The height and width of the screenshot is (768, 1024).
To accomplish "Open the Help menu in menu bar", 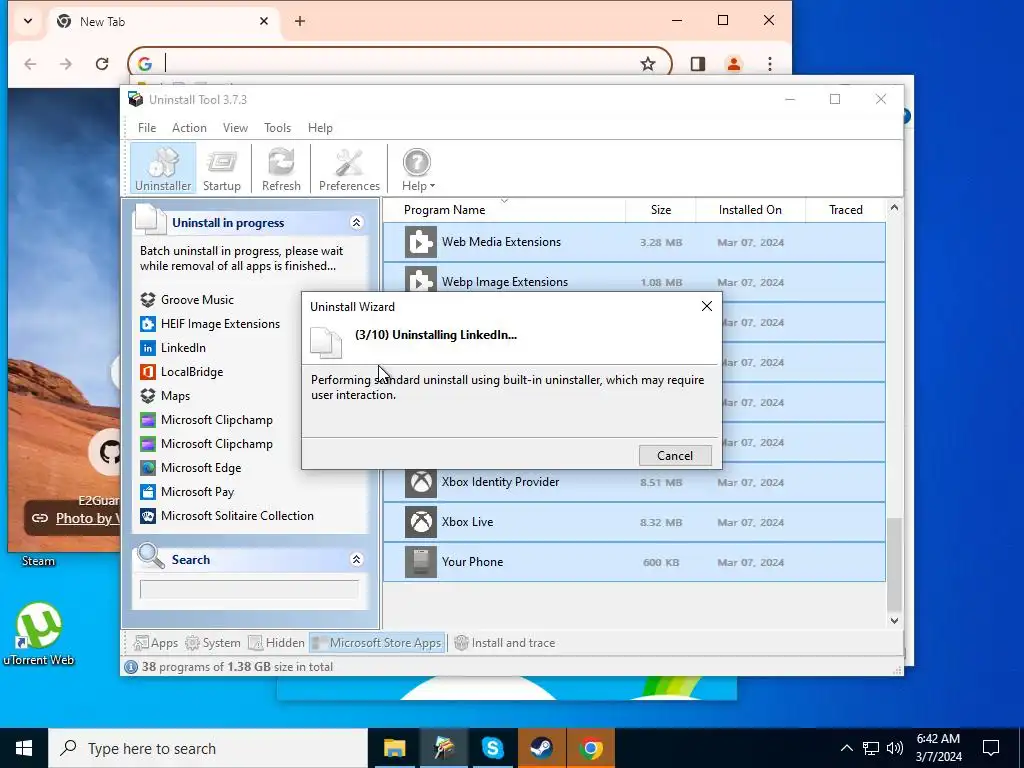I will tap(320, 128).
